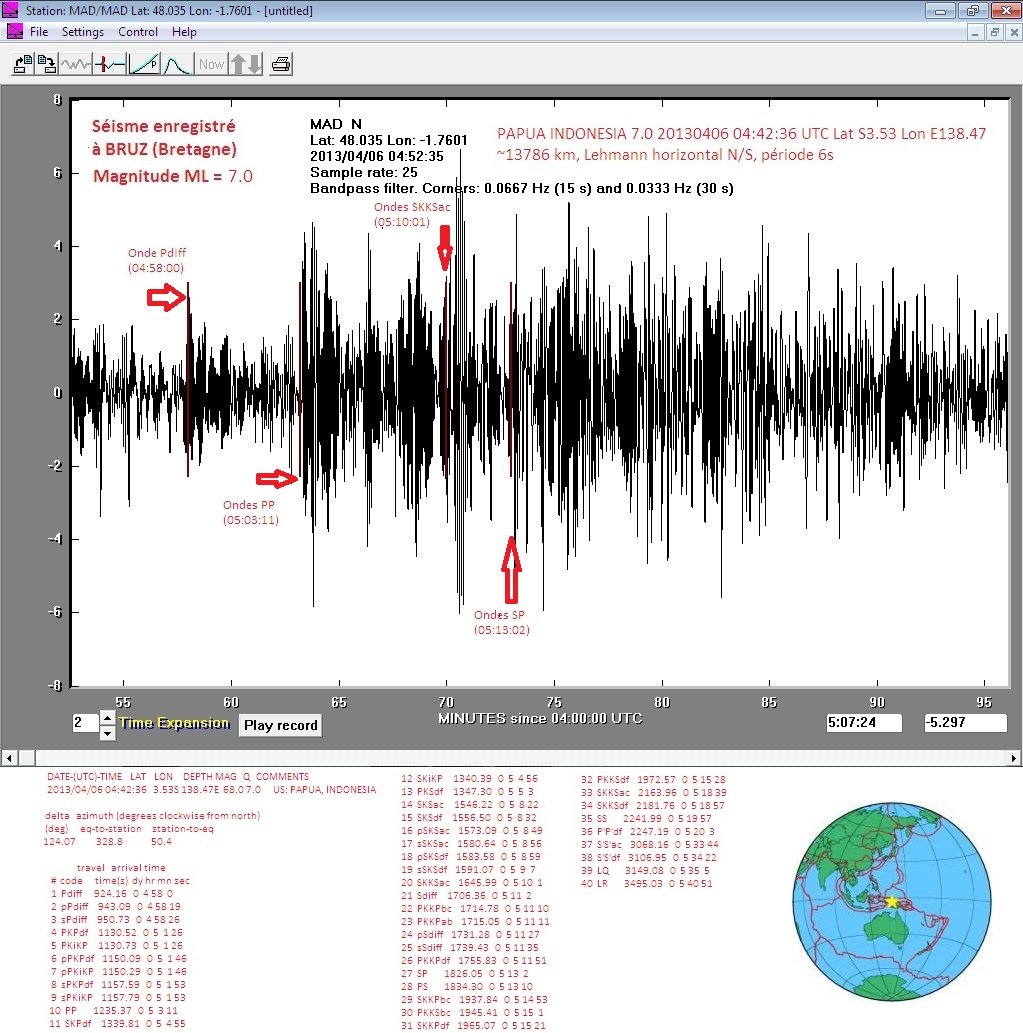
Task: Open the Control menu
Action: click(138, 32)
